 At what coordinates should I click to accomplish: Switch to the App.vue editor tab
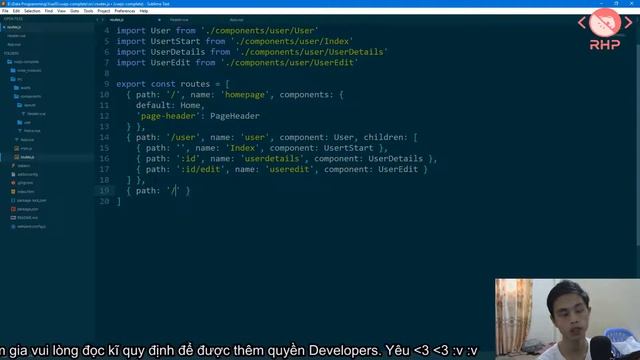tap(236, 20)
